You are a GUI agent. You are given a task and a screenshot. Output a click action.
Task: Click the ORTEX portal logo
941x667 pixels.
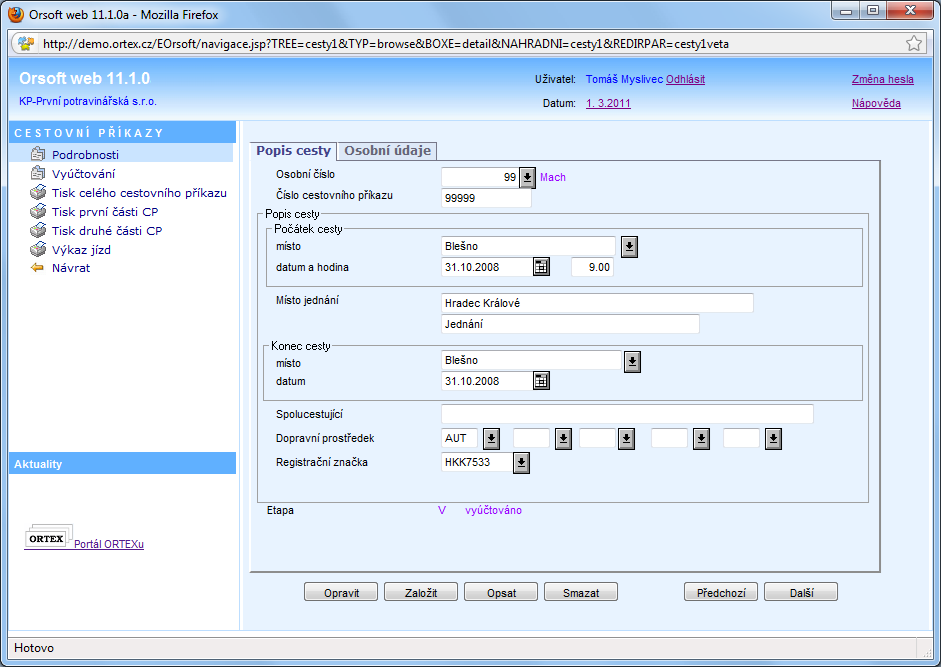point(46,539)
